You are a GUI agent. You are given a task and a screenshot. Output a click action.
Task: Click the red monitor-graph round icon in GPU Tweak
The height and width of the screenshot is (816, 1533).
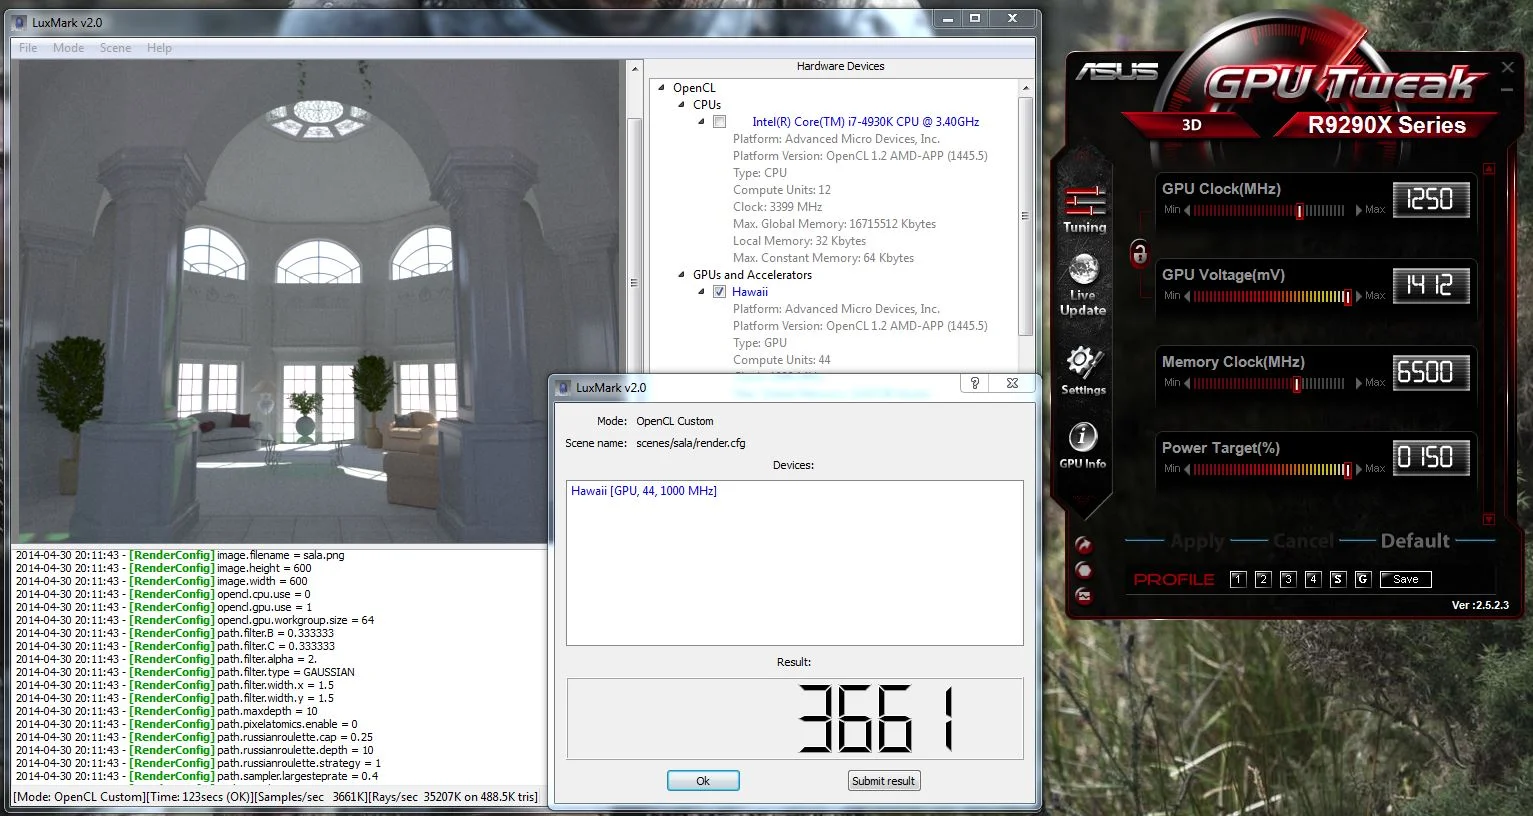[x=1083, y=596]
